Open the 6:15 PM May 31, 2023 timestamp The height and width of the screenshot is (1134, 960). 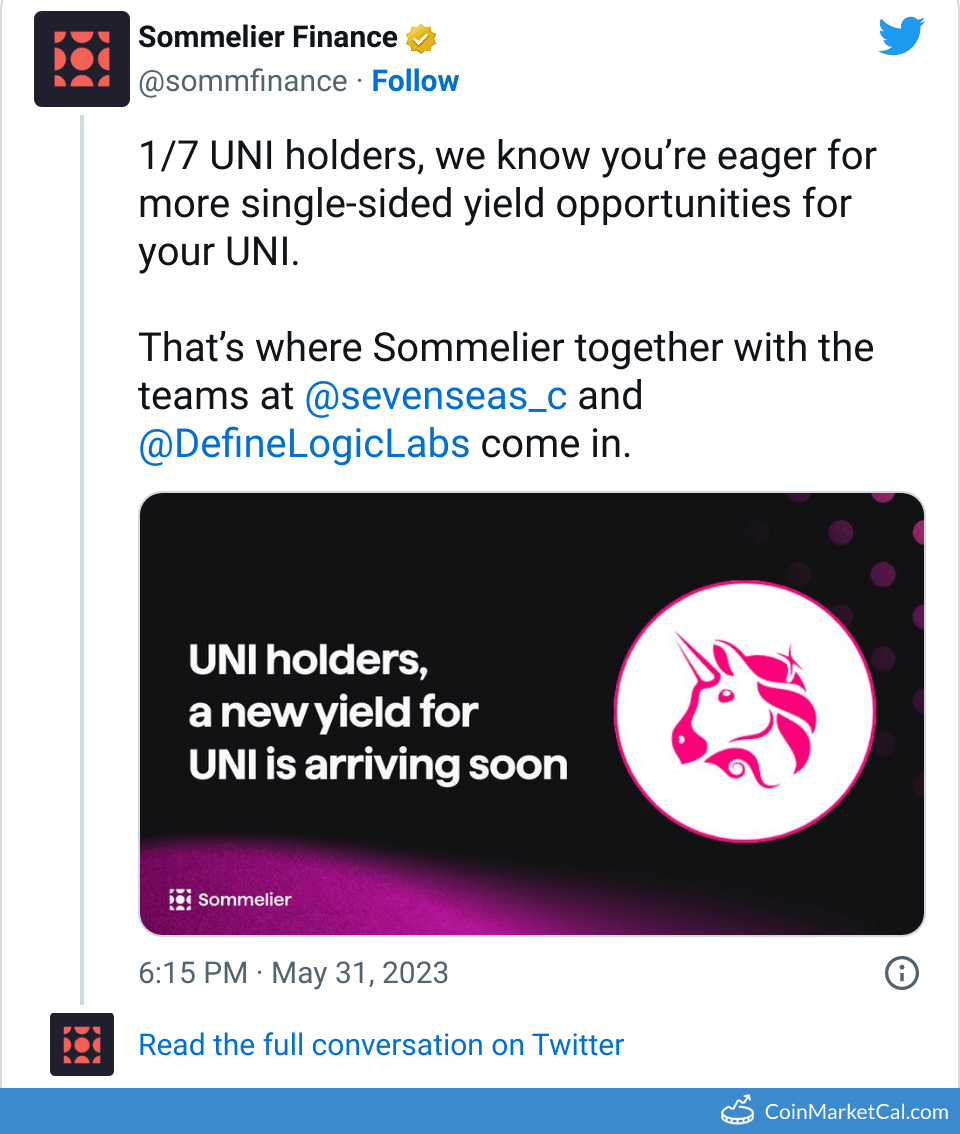[293, 973]
